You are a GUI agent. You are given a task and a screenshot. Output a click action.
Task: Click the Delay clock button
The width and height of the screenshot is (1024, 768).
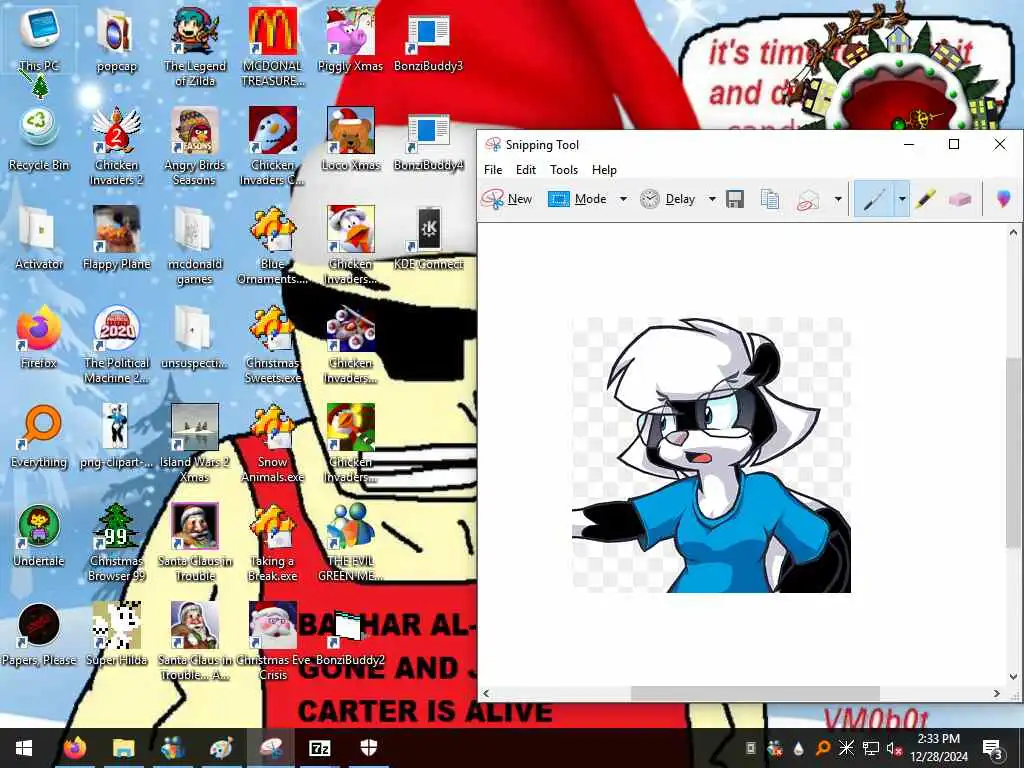pyautogui.click(x=667, y=199)
